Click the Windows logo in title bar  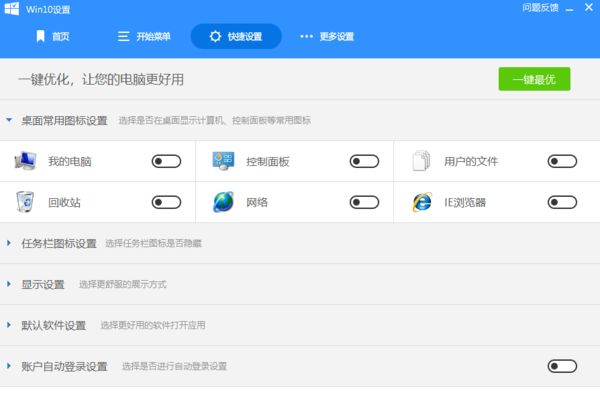(x=11, y=8)
